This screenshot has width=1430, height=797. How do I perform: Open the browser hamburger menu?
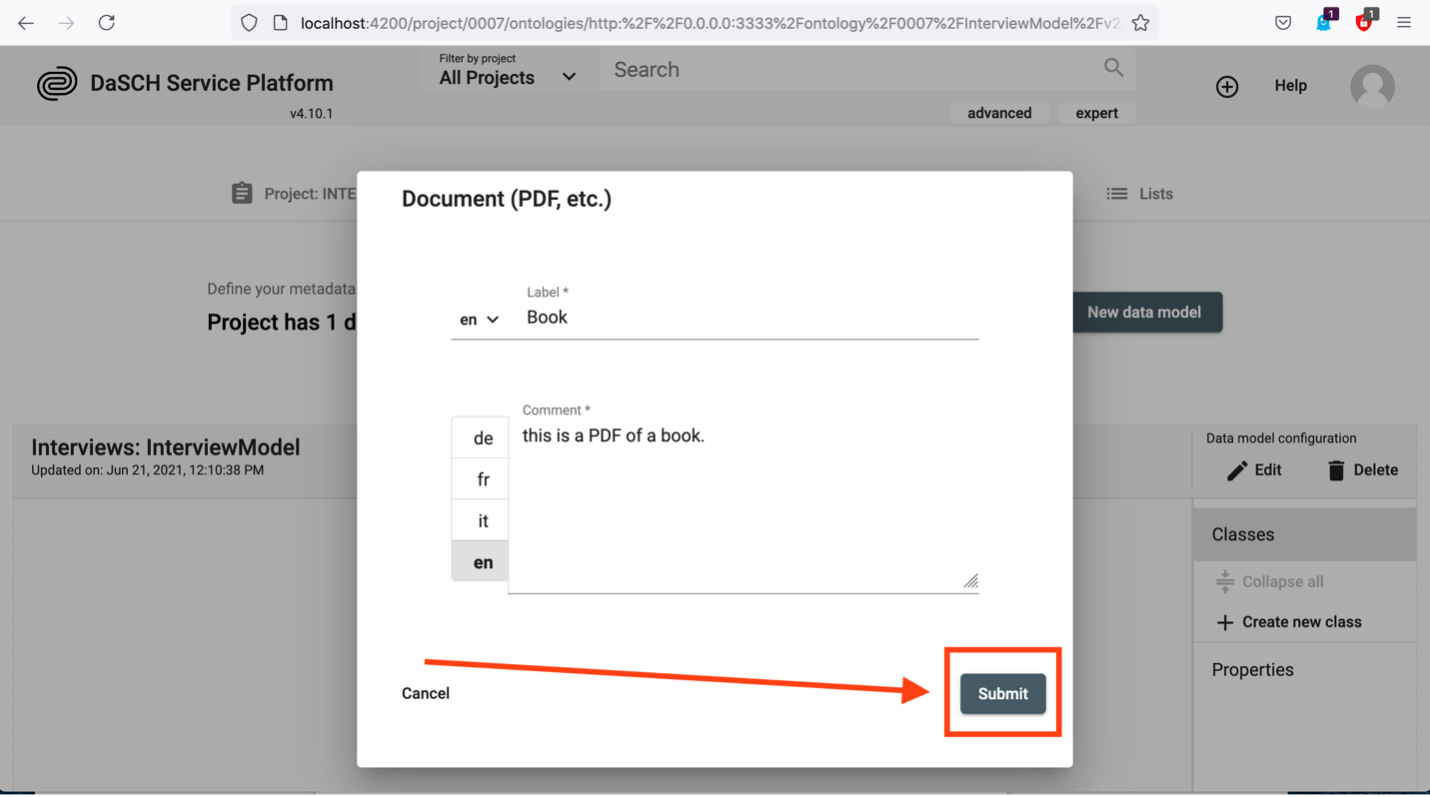pos(1404,23)
